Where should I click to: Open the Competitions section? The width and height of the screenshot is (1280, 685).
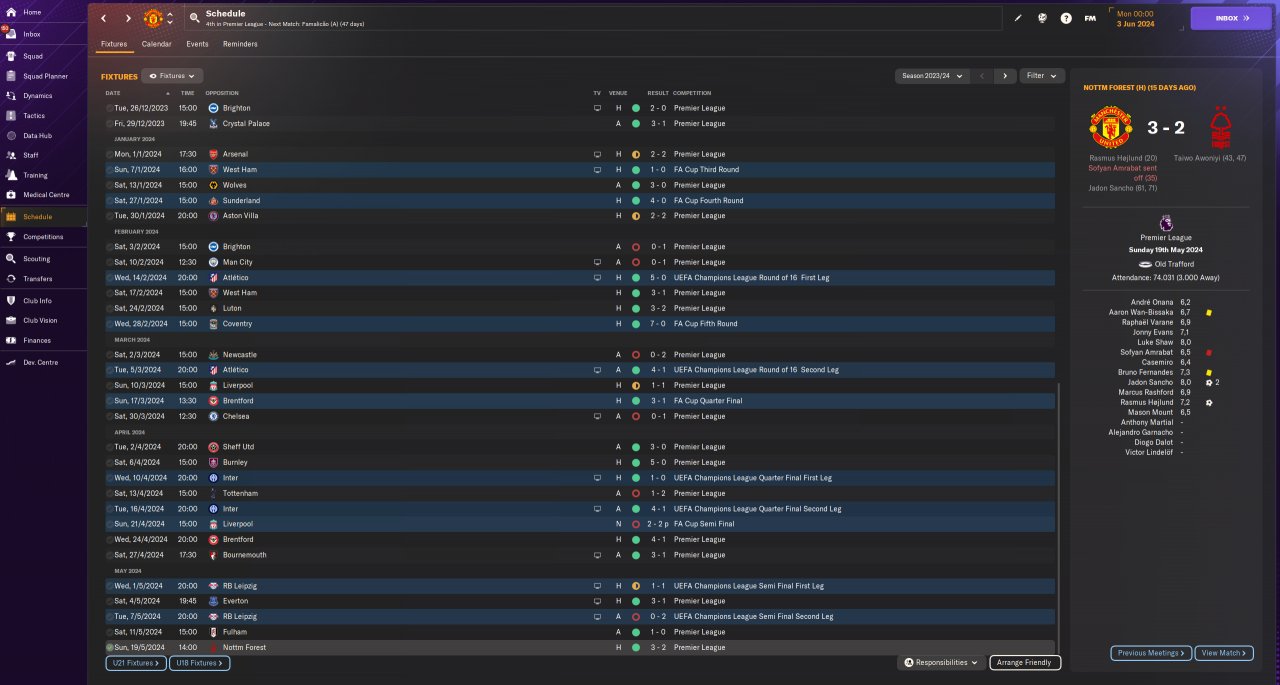pos(43,237)
